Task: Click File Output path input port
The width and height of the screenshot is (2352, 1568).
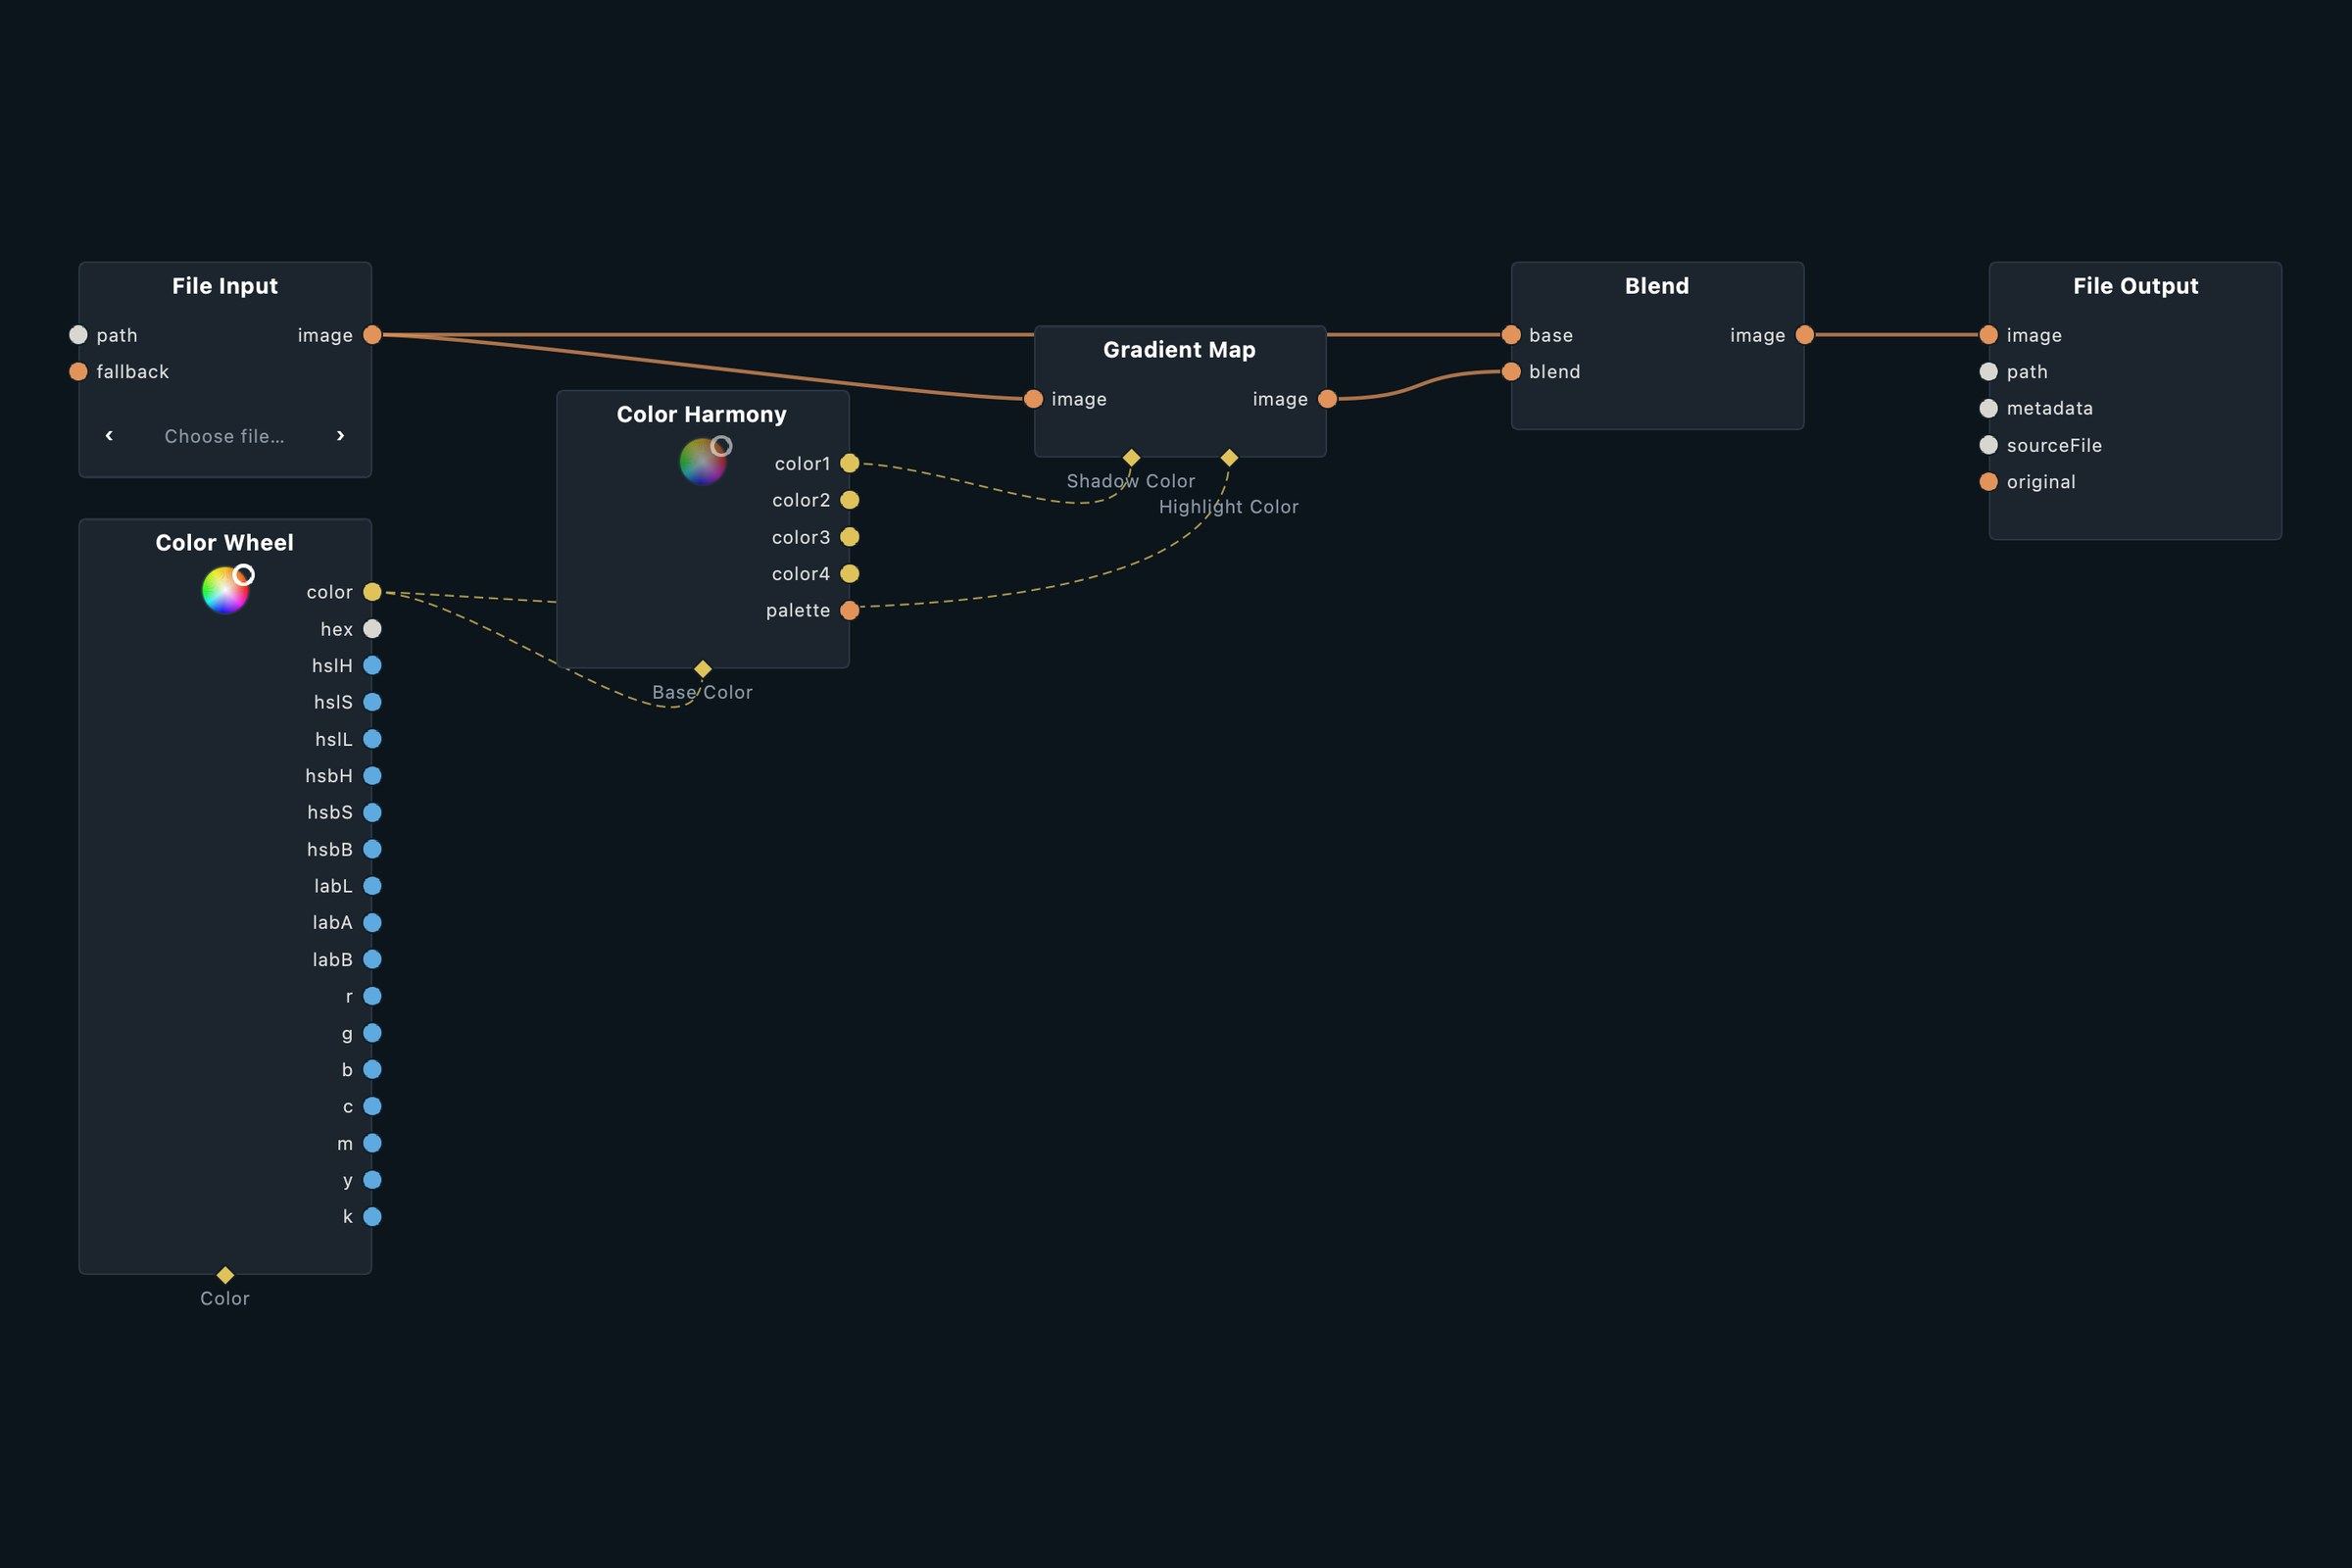Action: tap(1988, 372)
